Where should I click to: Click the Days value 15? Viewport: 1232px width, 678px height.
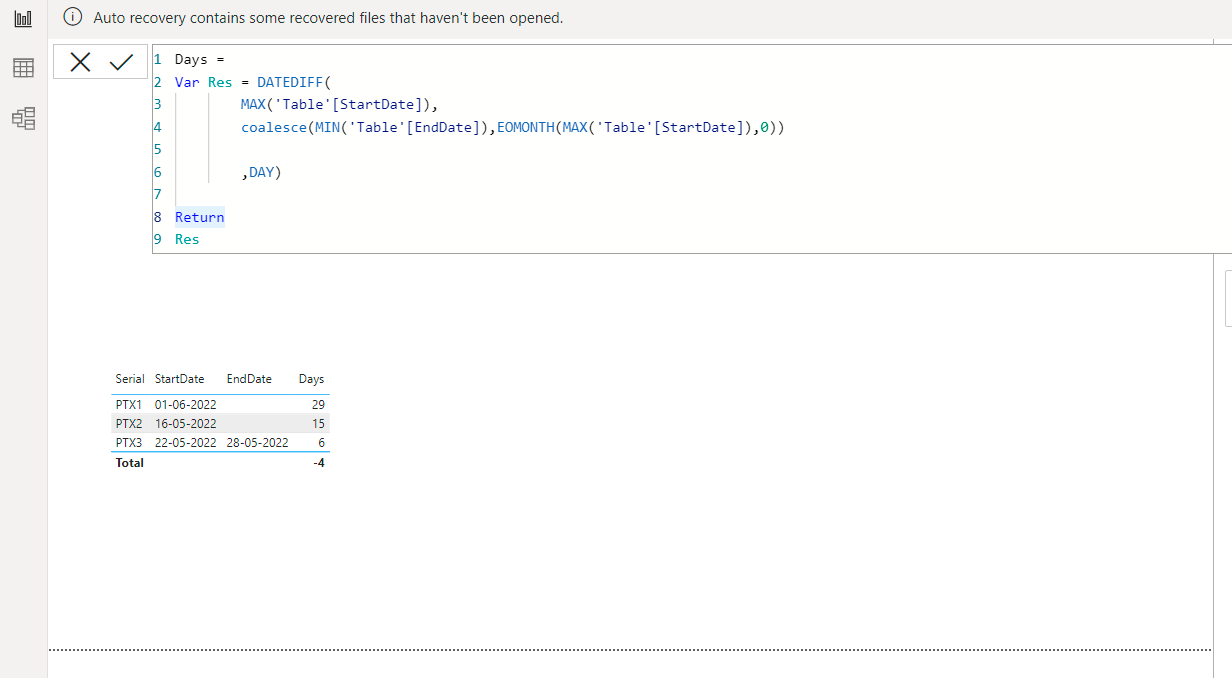[318, 423]
